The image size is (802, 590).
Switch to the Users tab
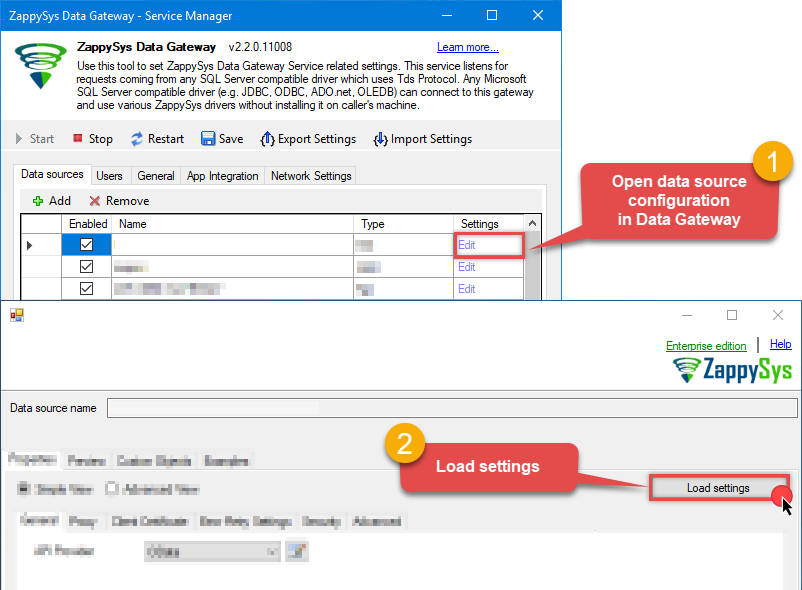click(x=110, y=175)
